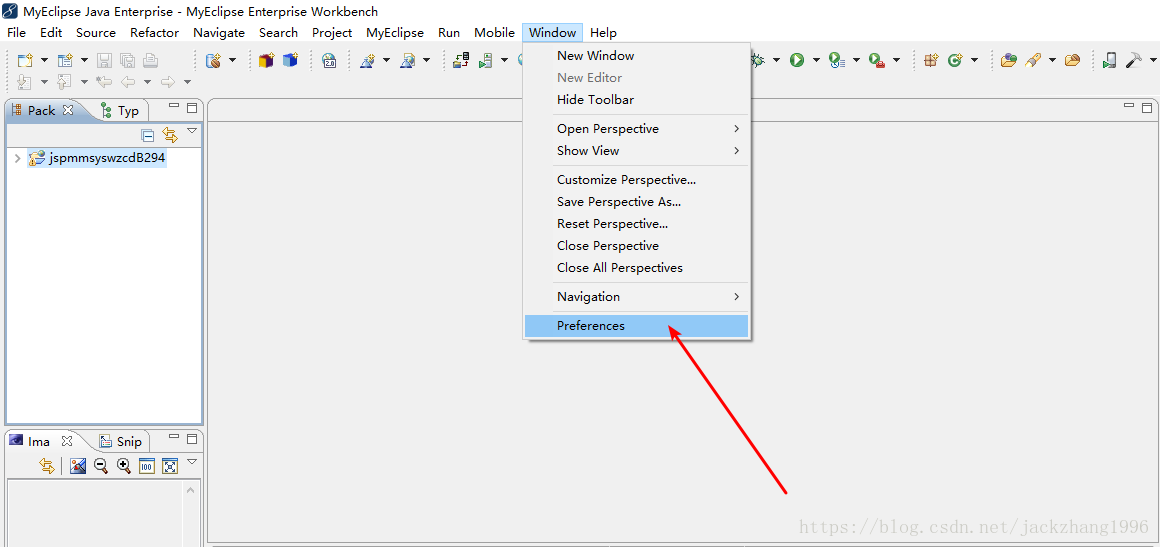Screen dimensions: 1160x547
Task: Click the Save floppy disk icon
Action: [105, 60]
